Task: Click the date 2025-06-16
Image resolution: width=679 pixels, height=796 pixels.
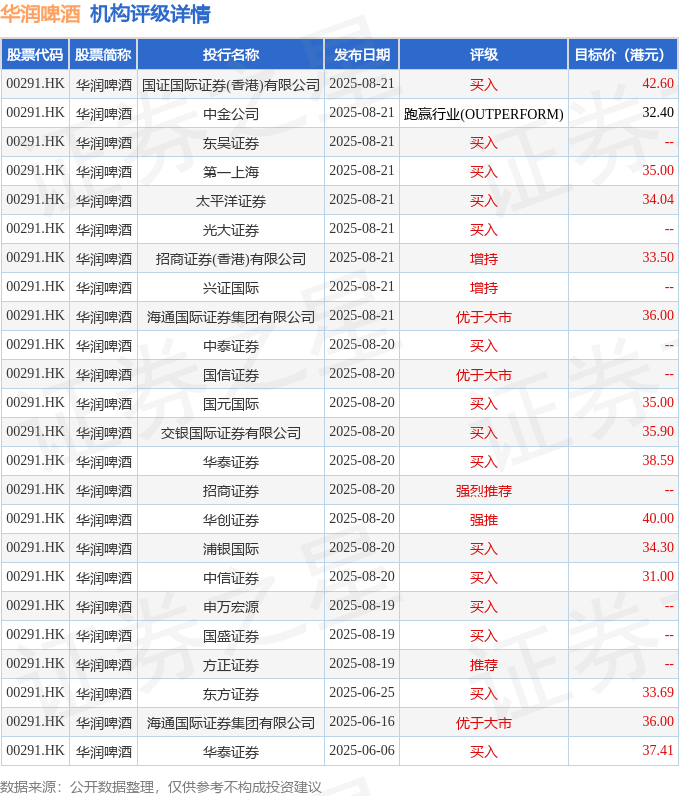Action: coord(362,721)
